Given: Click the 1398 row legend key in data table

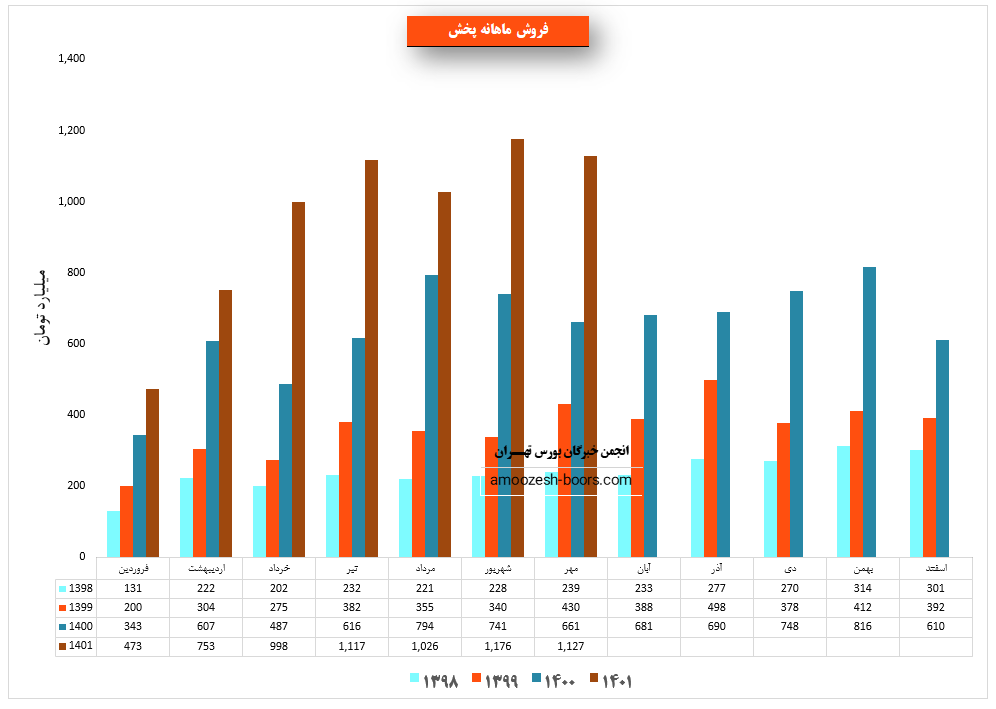Looking at the screenshot, I should pyautogui.click(x=63, y=589).
